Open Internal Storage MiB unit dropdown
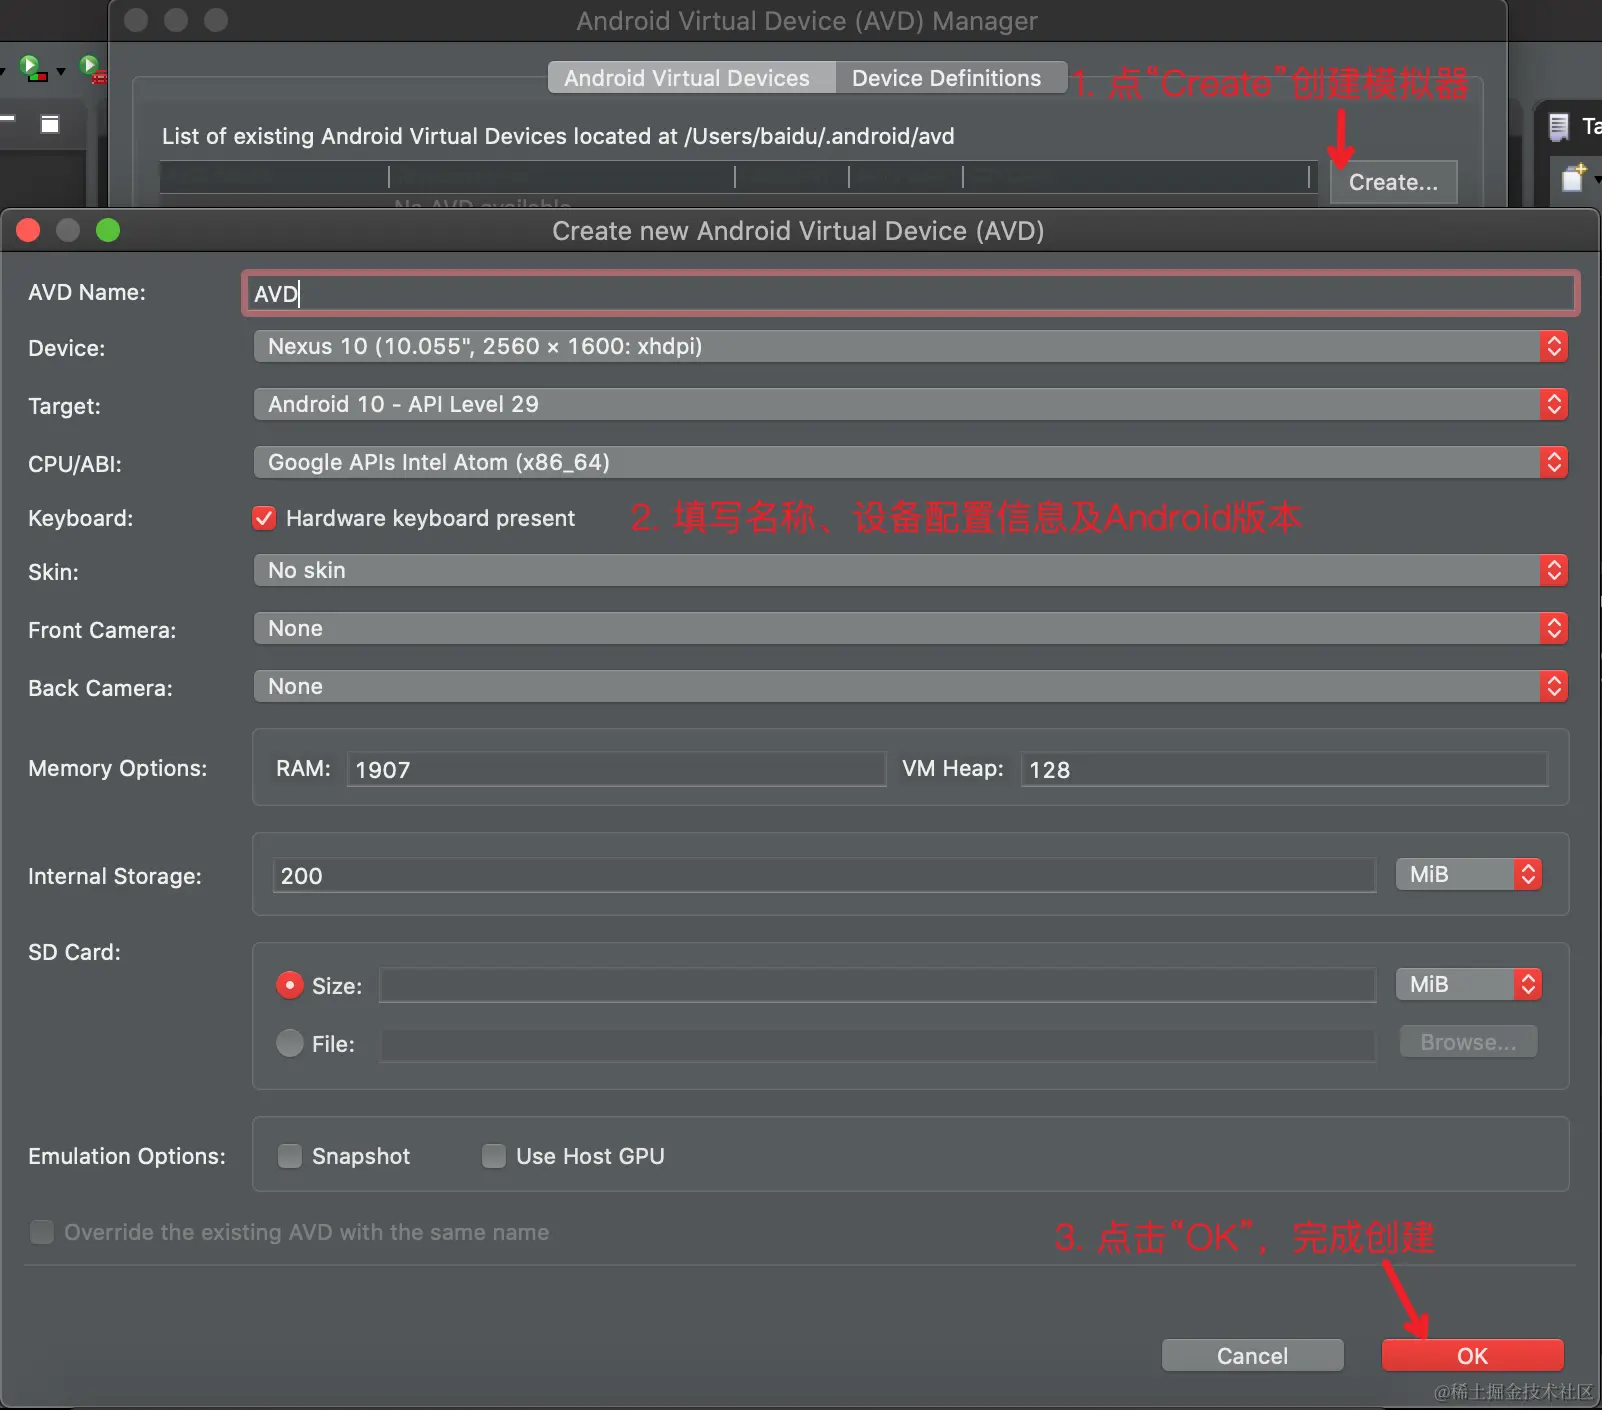This screenshot has width=1602, height=1410. pos(1469,875)
